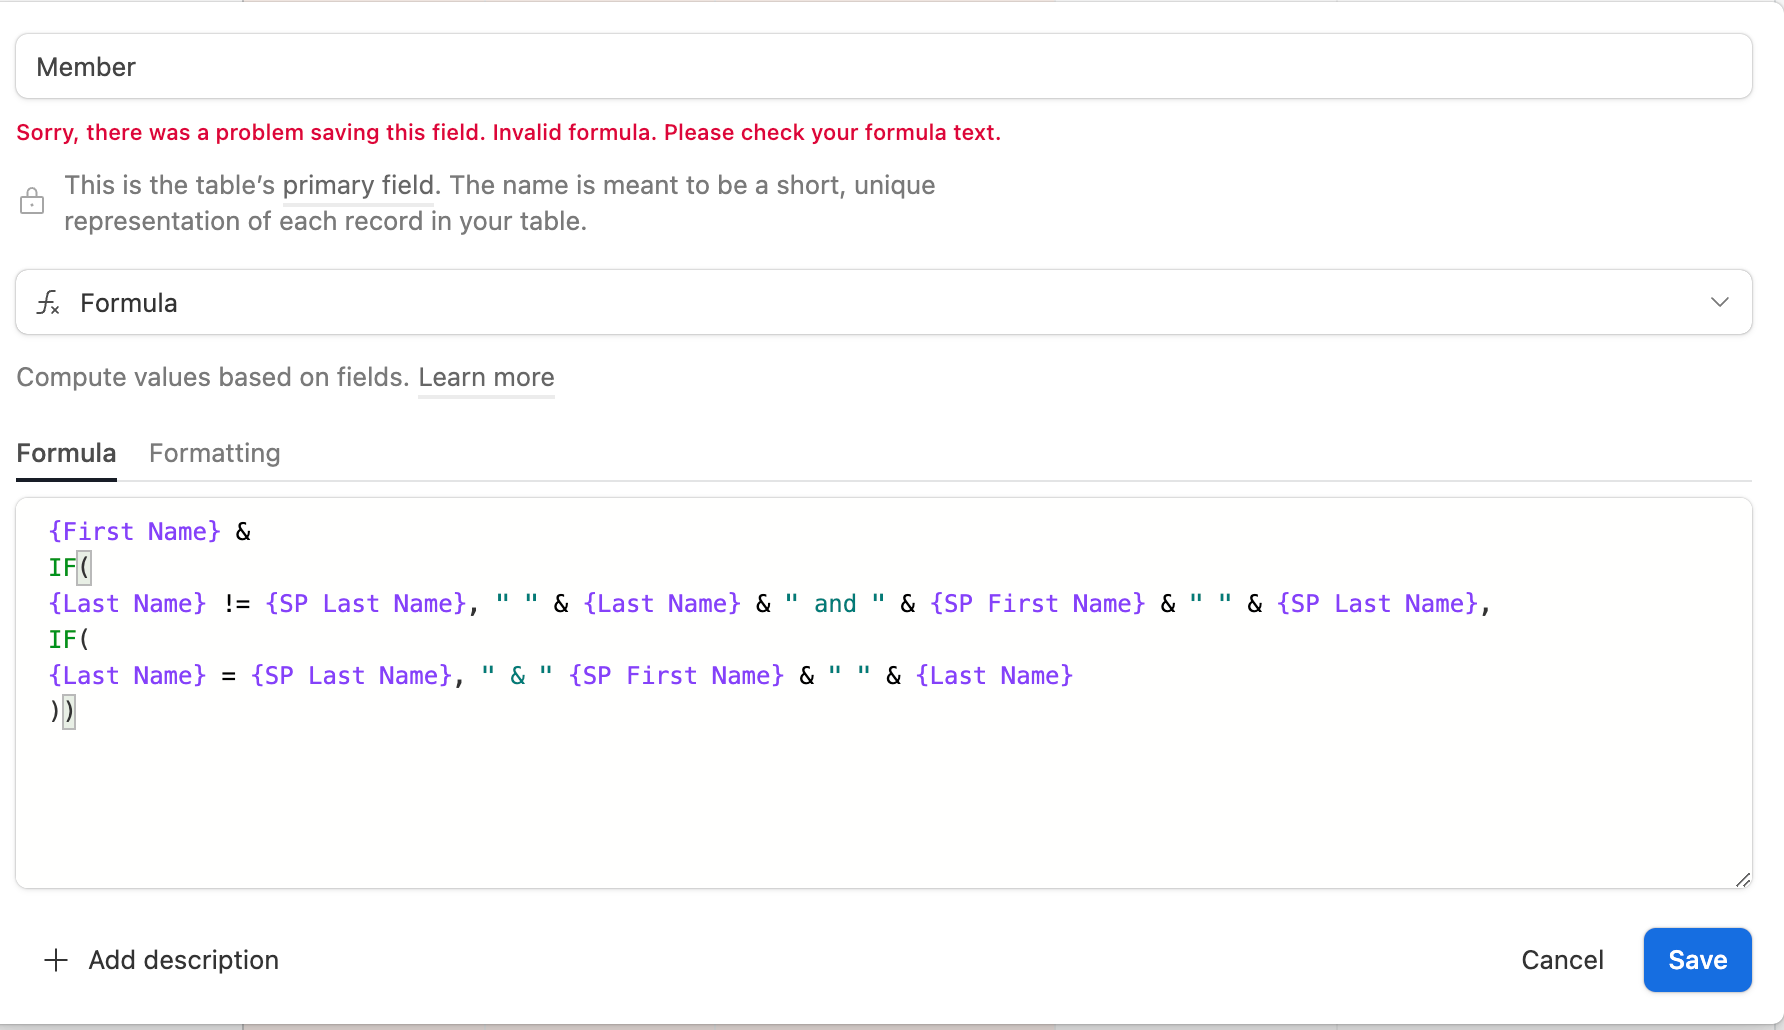Click Compute values based on fields text

click(x=213, y=377)
